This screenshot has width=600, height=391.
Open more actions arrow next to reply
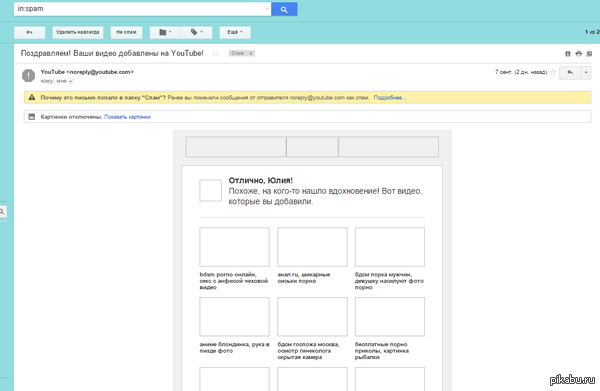point(586,73)
